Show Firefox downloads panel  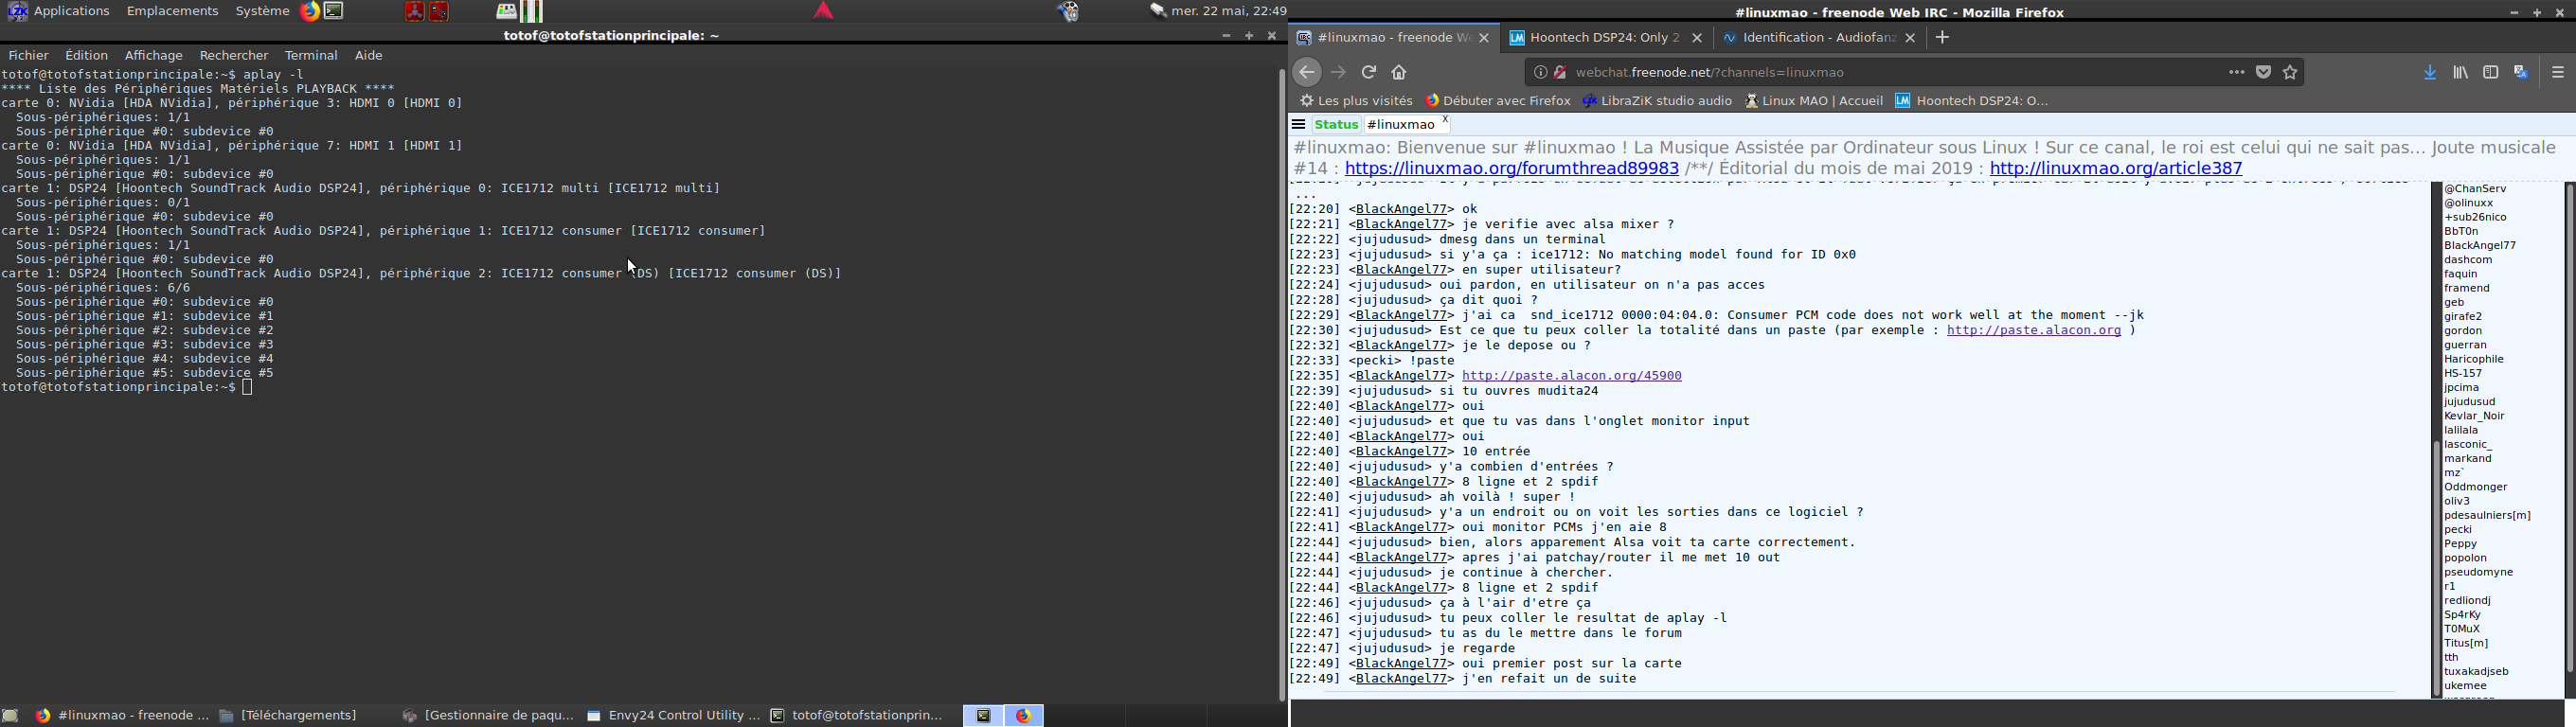point(2430,73)
